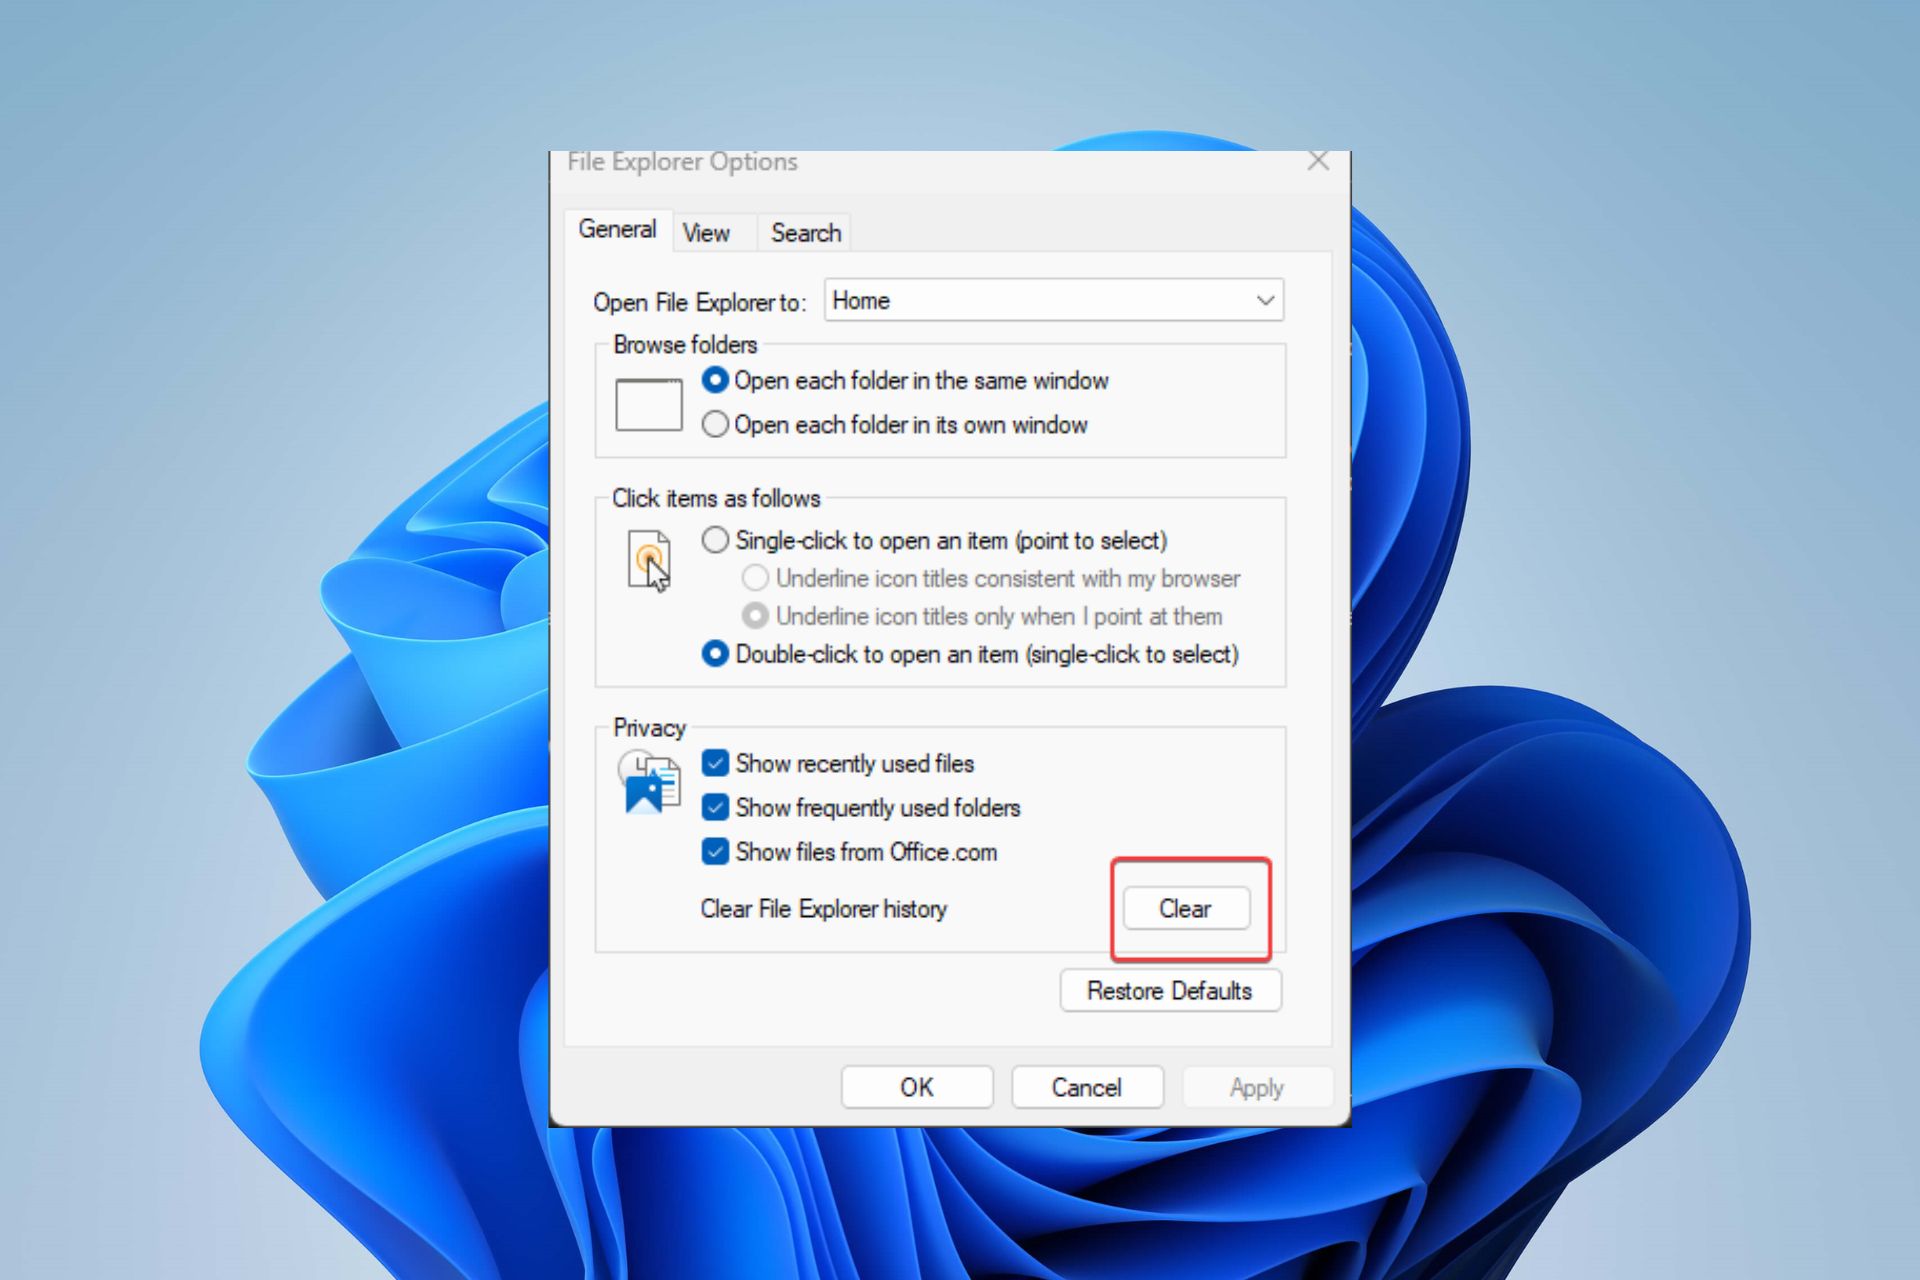Click the Browse folders window icon

click(649, 405)
